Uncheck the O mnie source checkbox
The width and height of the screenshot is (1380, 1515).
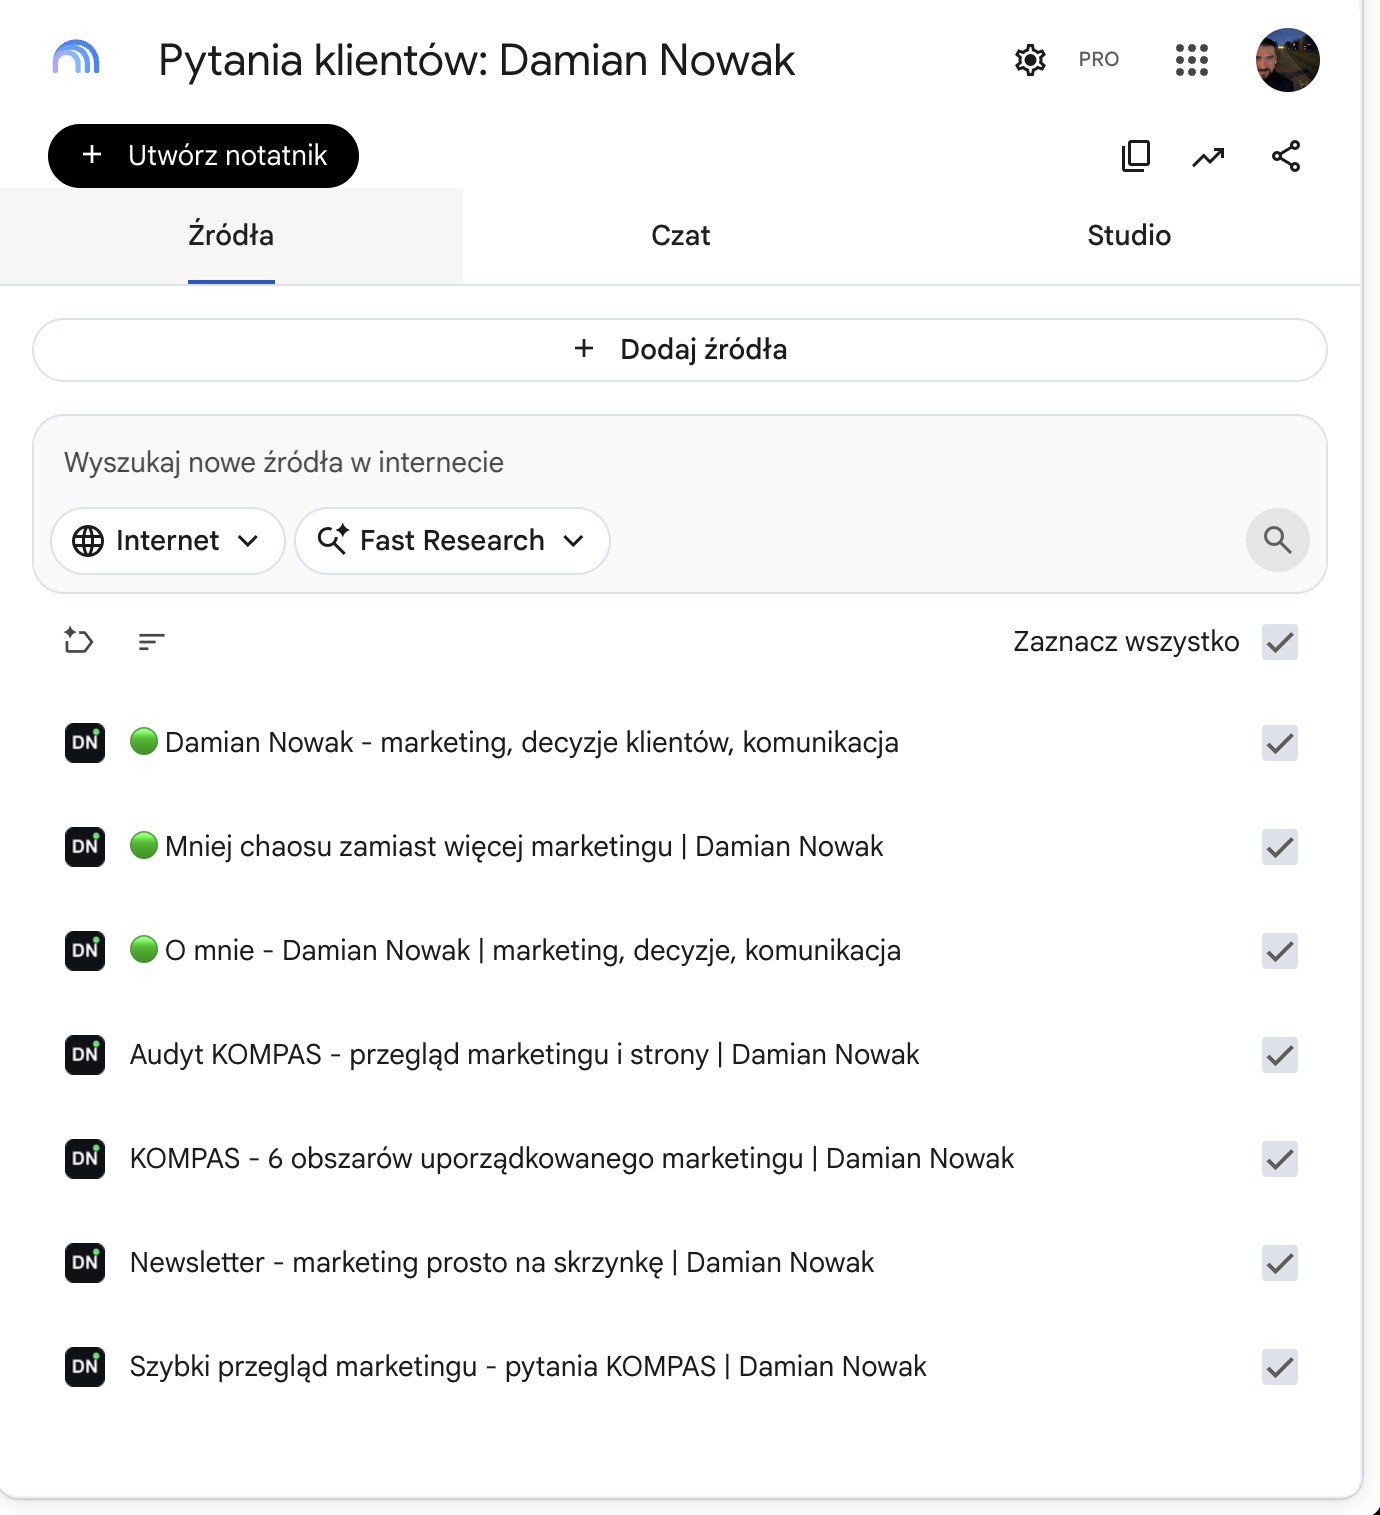tap(1279, 951)
